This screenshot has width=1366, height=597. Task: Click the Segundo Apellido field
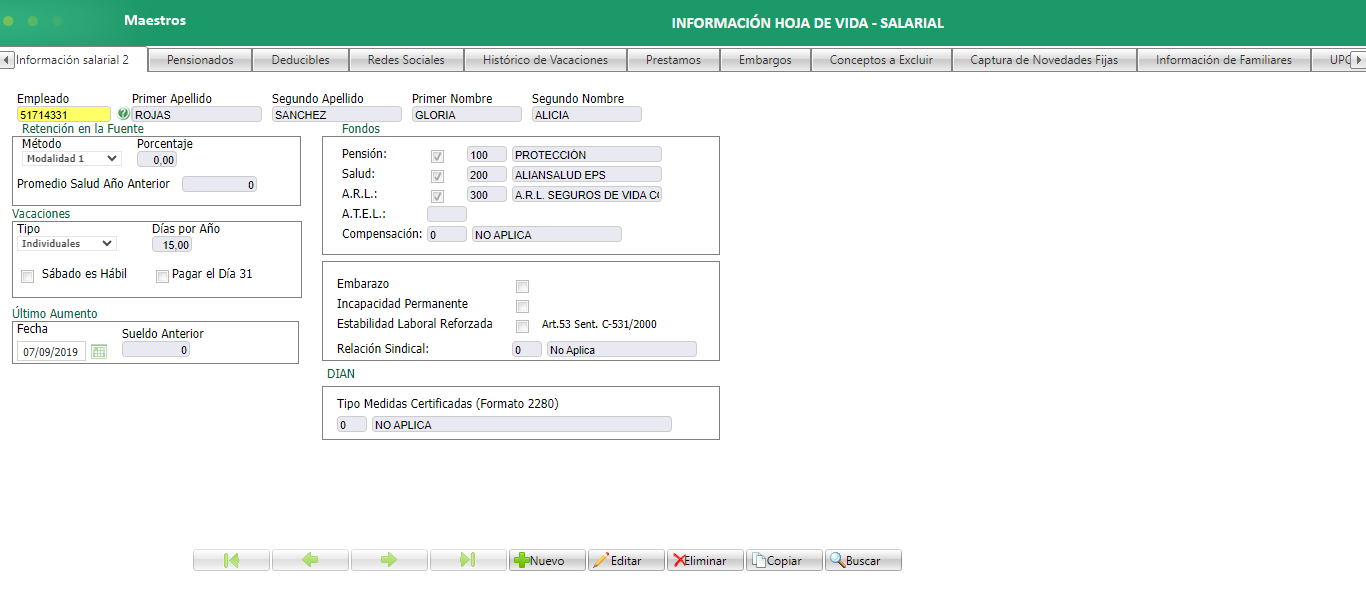point(337,115)
